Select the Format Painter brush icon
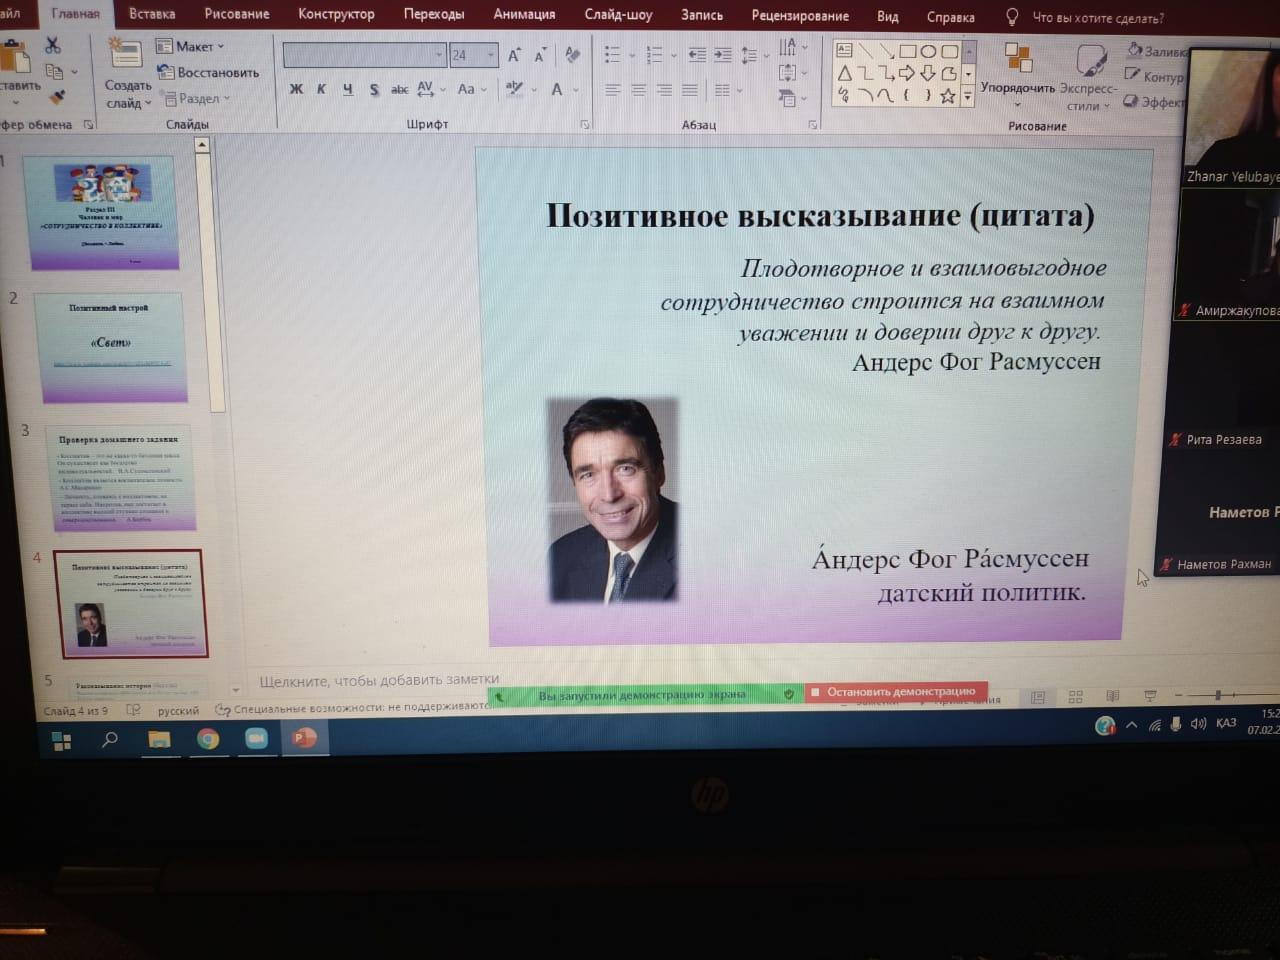 [57, 97]
